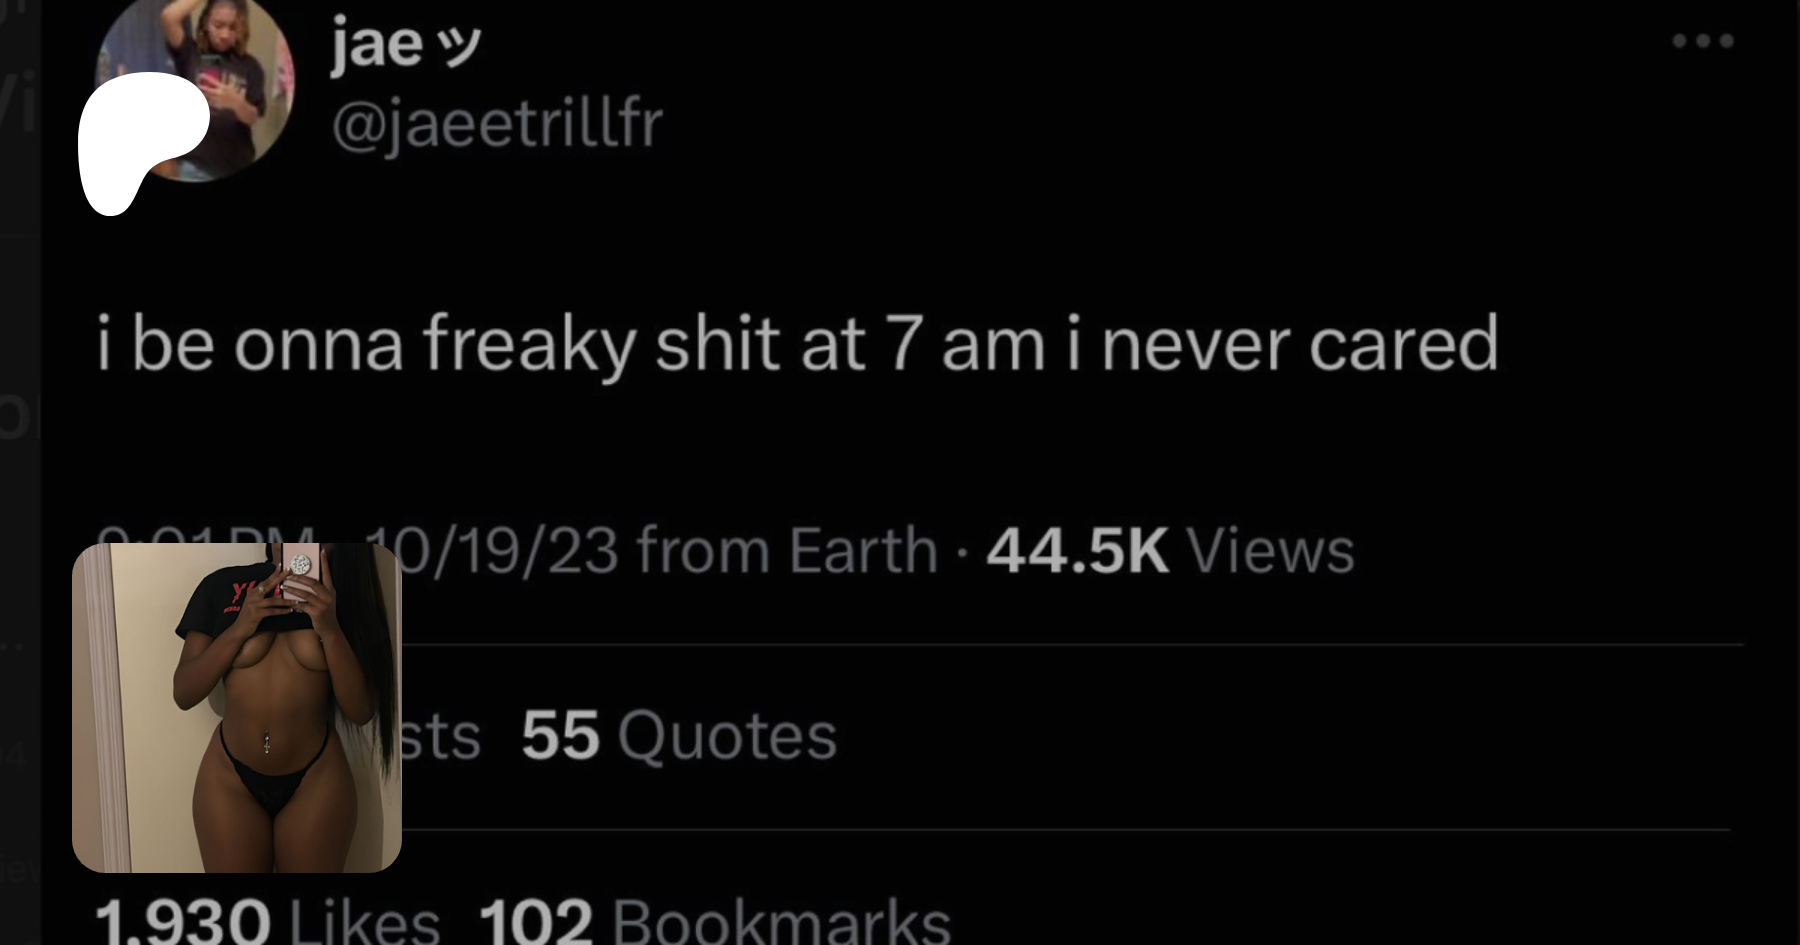
Task: Click the dimmed strip at left edge
Action: coord(20,472)
